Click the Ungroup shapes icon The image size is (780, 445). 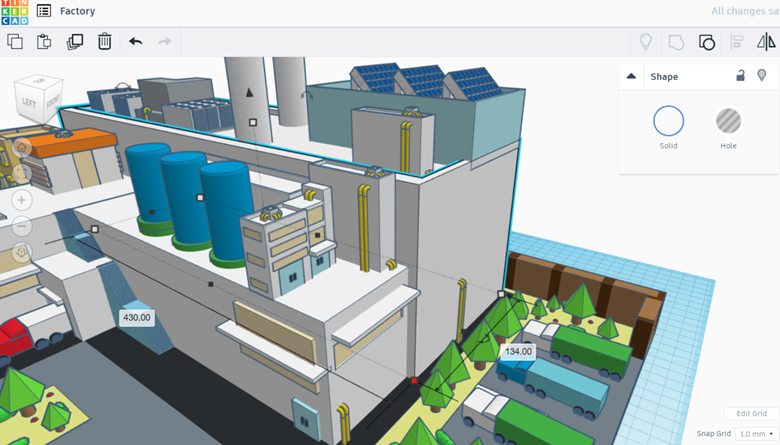[706, 42]
